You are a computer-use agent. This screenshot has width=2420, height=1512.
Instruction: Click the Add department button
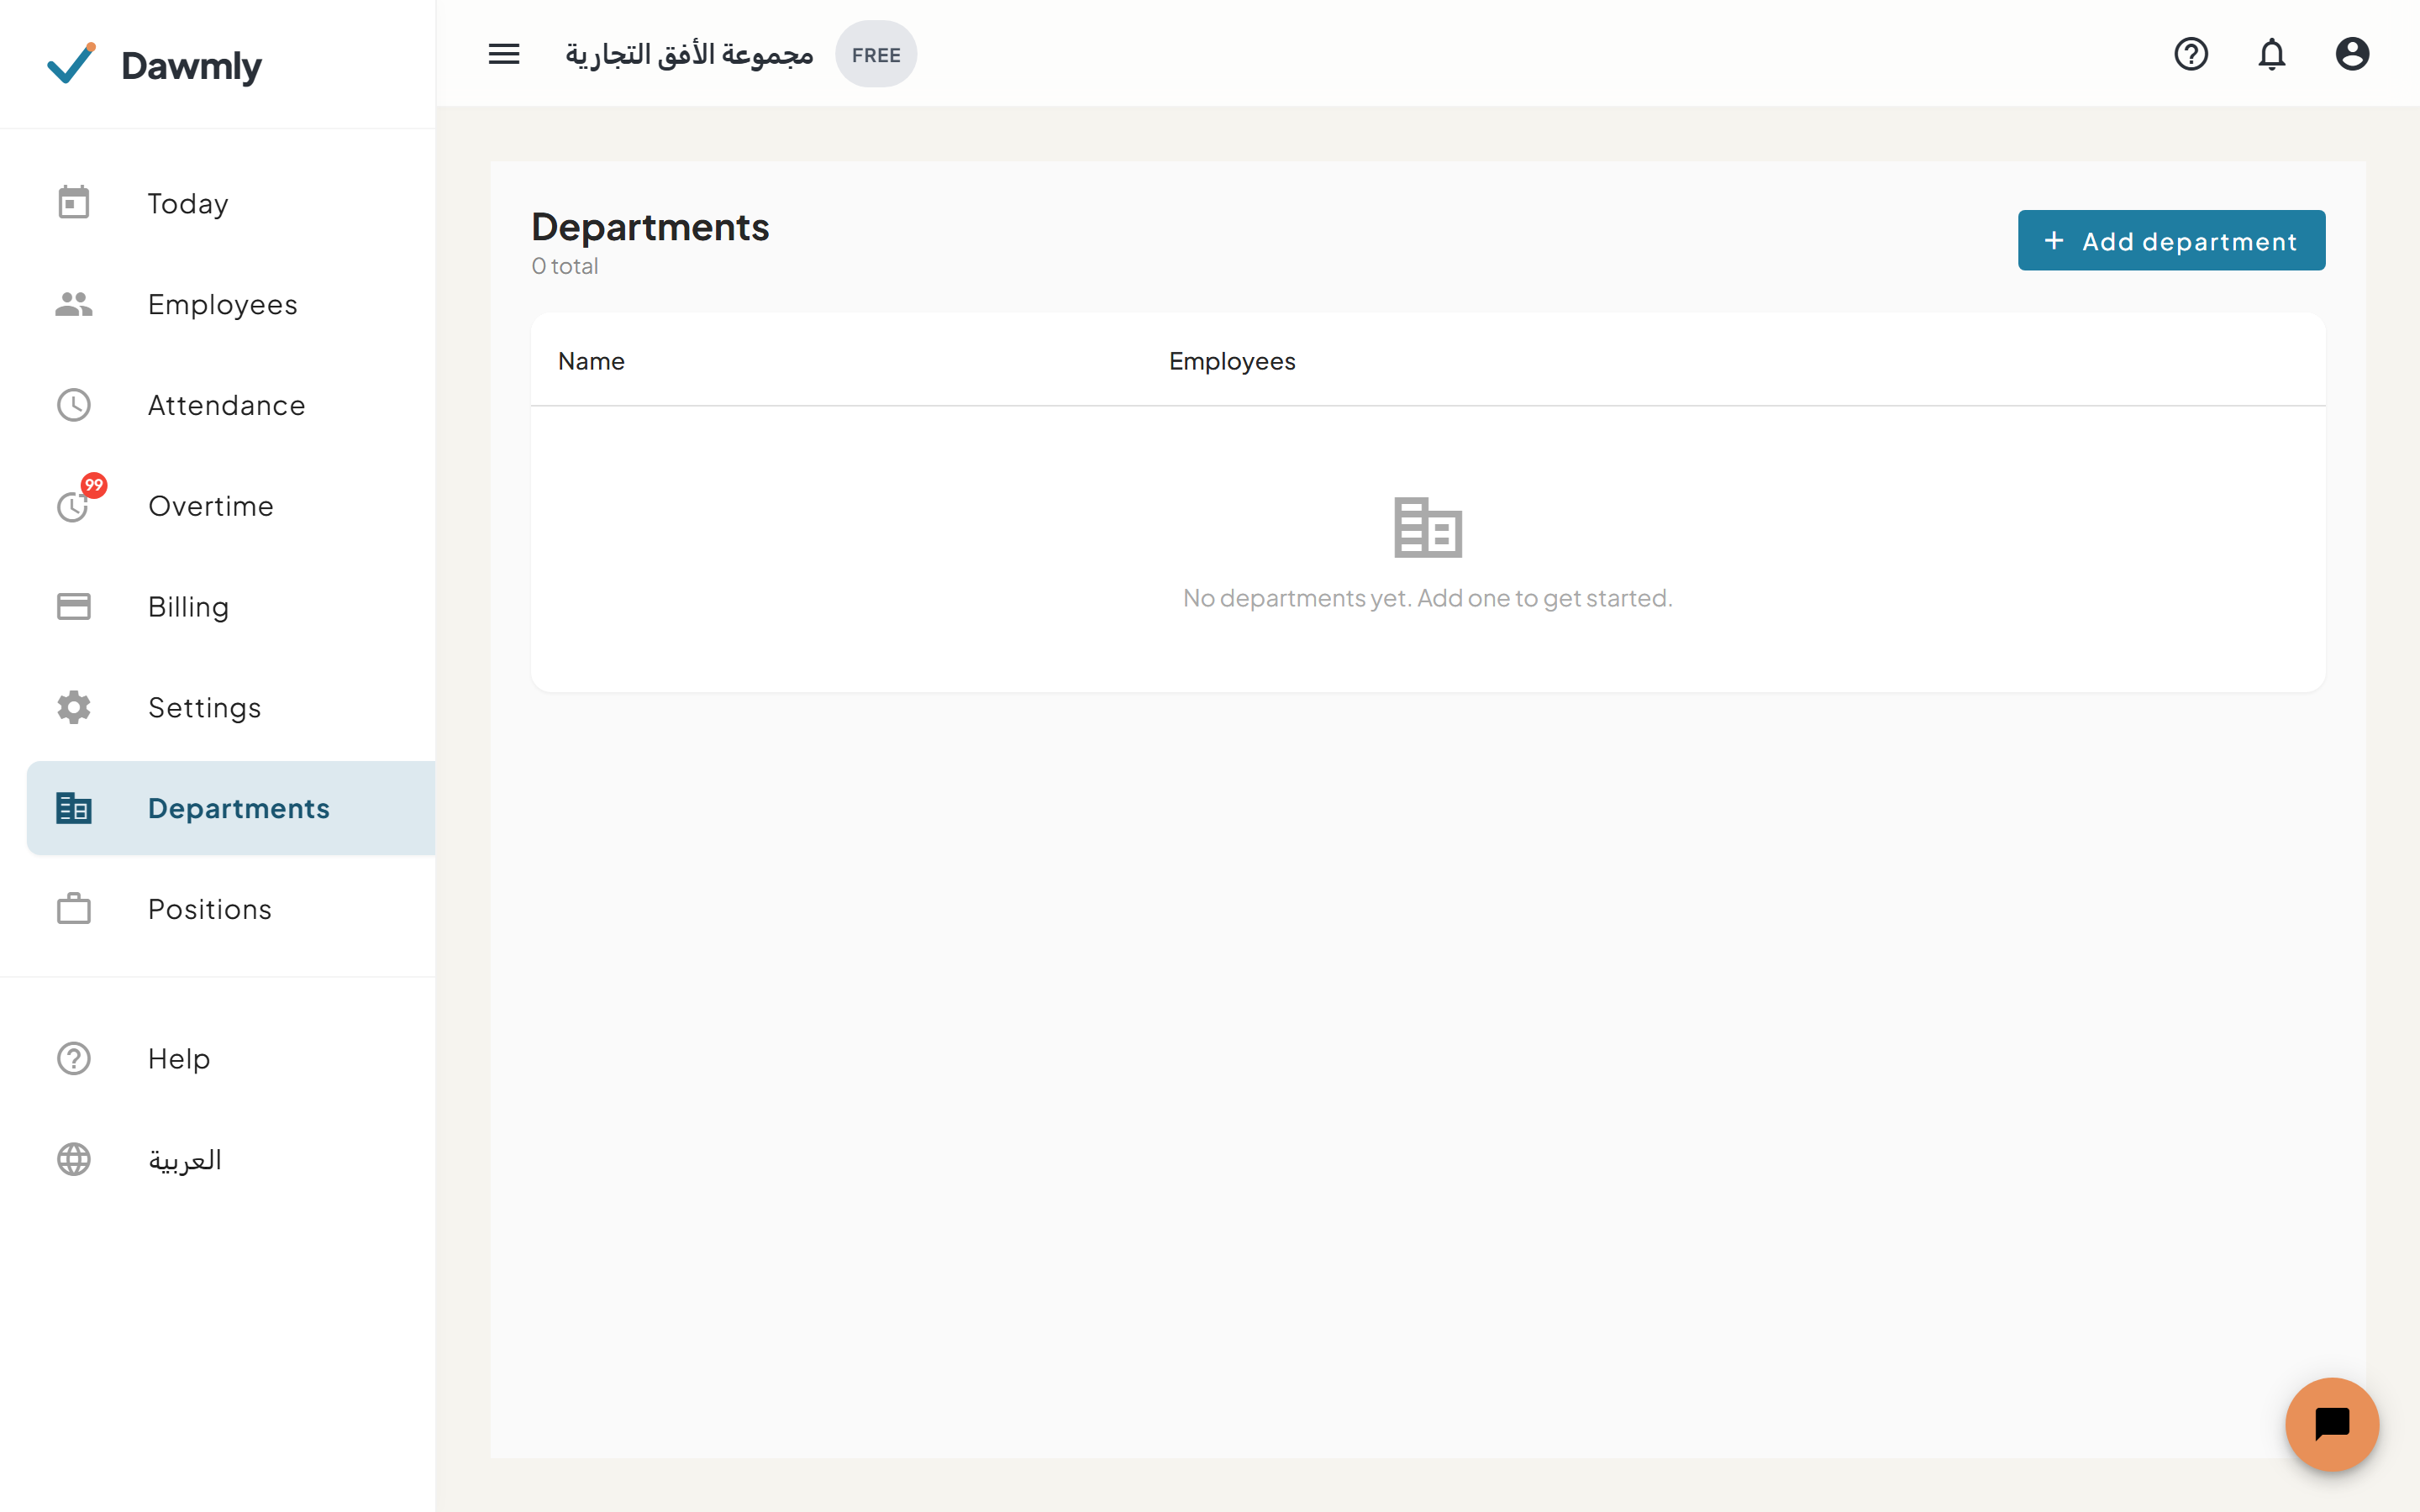pyautogui.click(x=2171, y=240)
